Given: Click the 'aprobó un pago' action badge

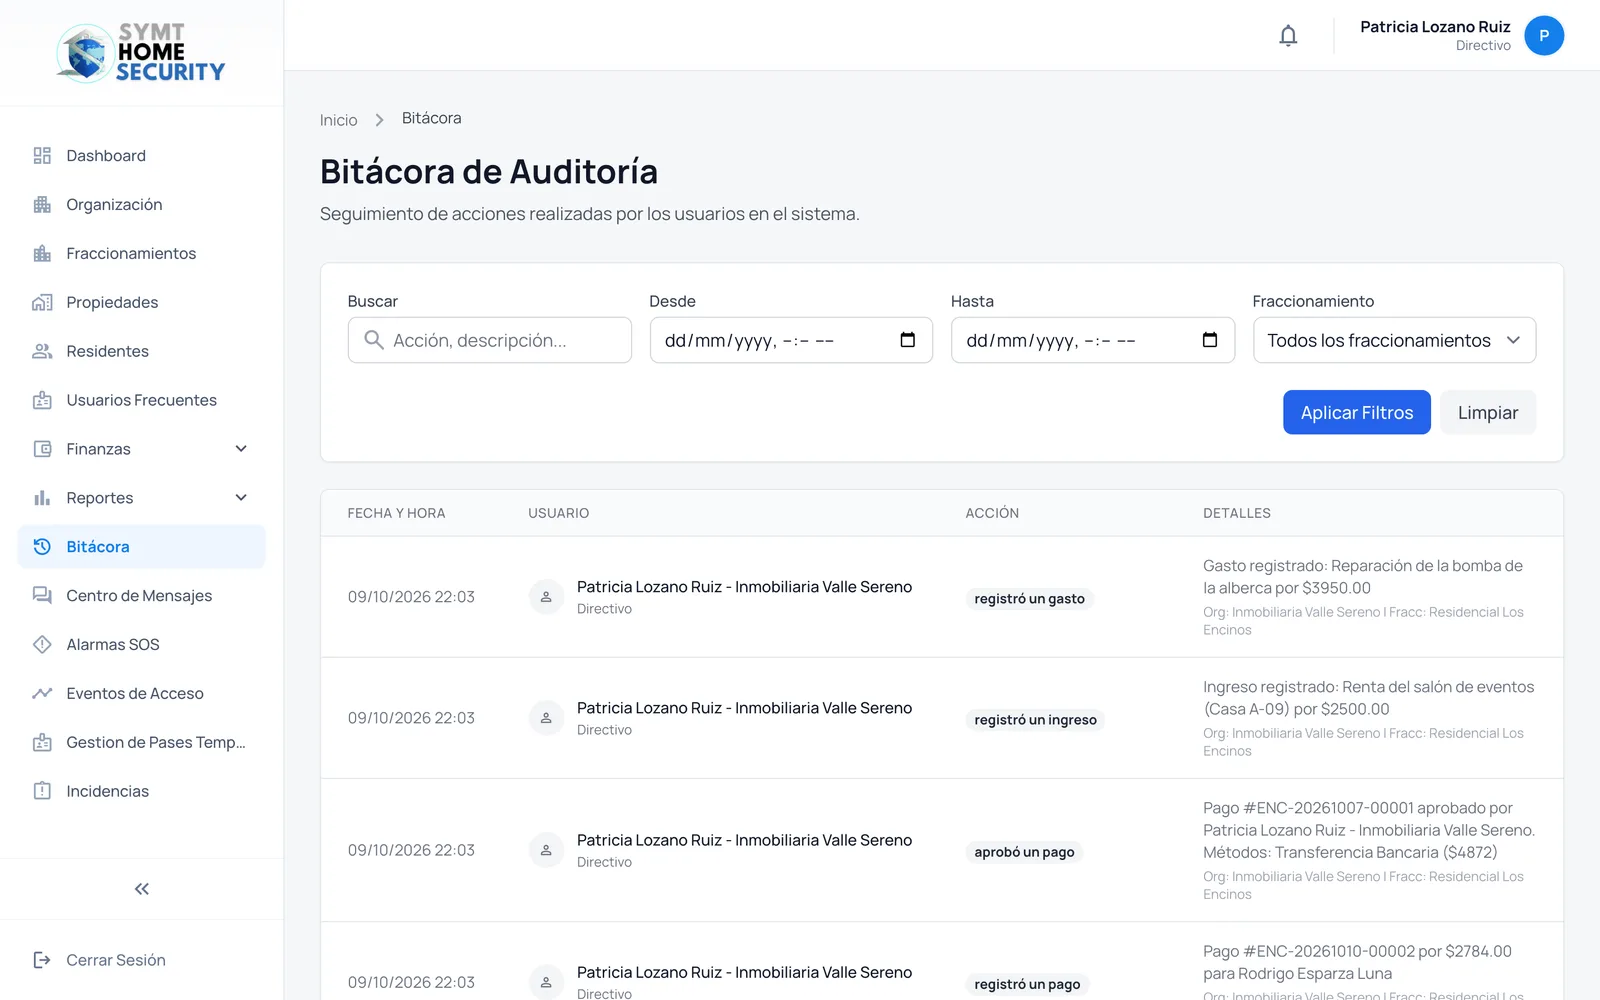Looking at the screenshot, I should (1024, 852).
